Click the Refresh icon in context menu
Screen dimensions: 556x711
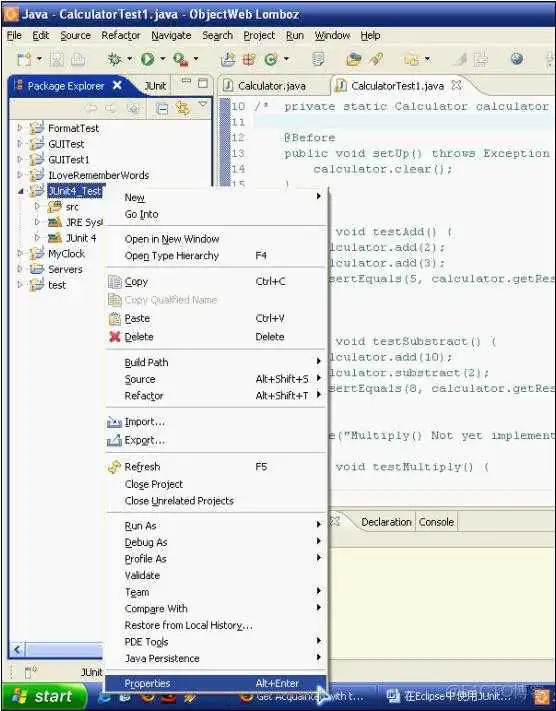(114, 467)
